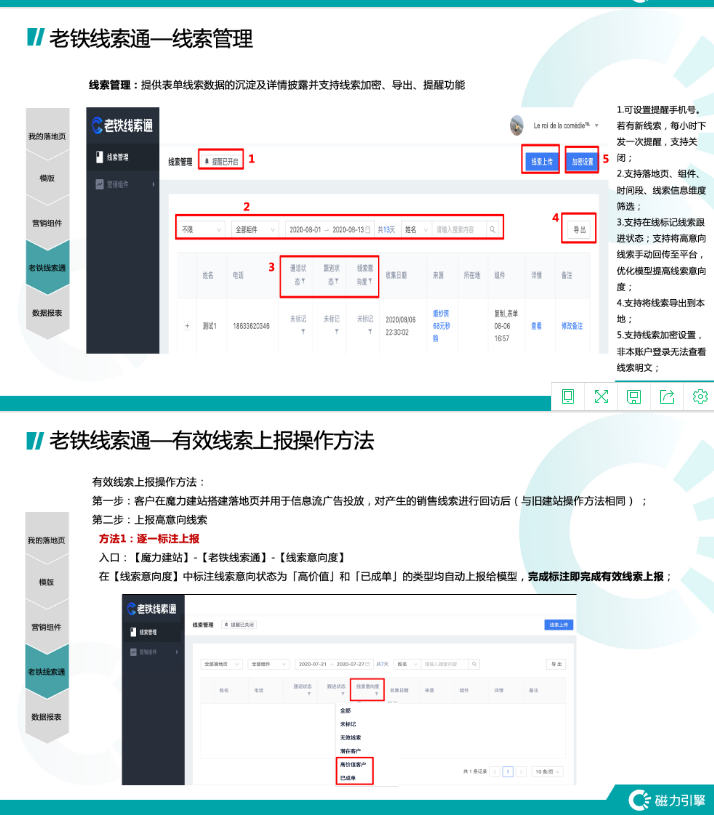
Task: Choose 已成单 from the intent filter menu
Action: point(348,778)
